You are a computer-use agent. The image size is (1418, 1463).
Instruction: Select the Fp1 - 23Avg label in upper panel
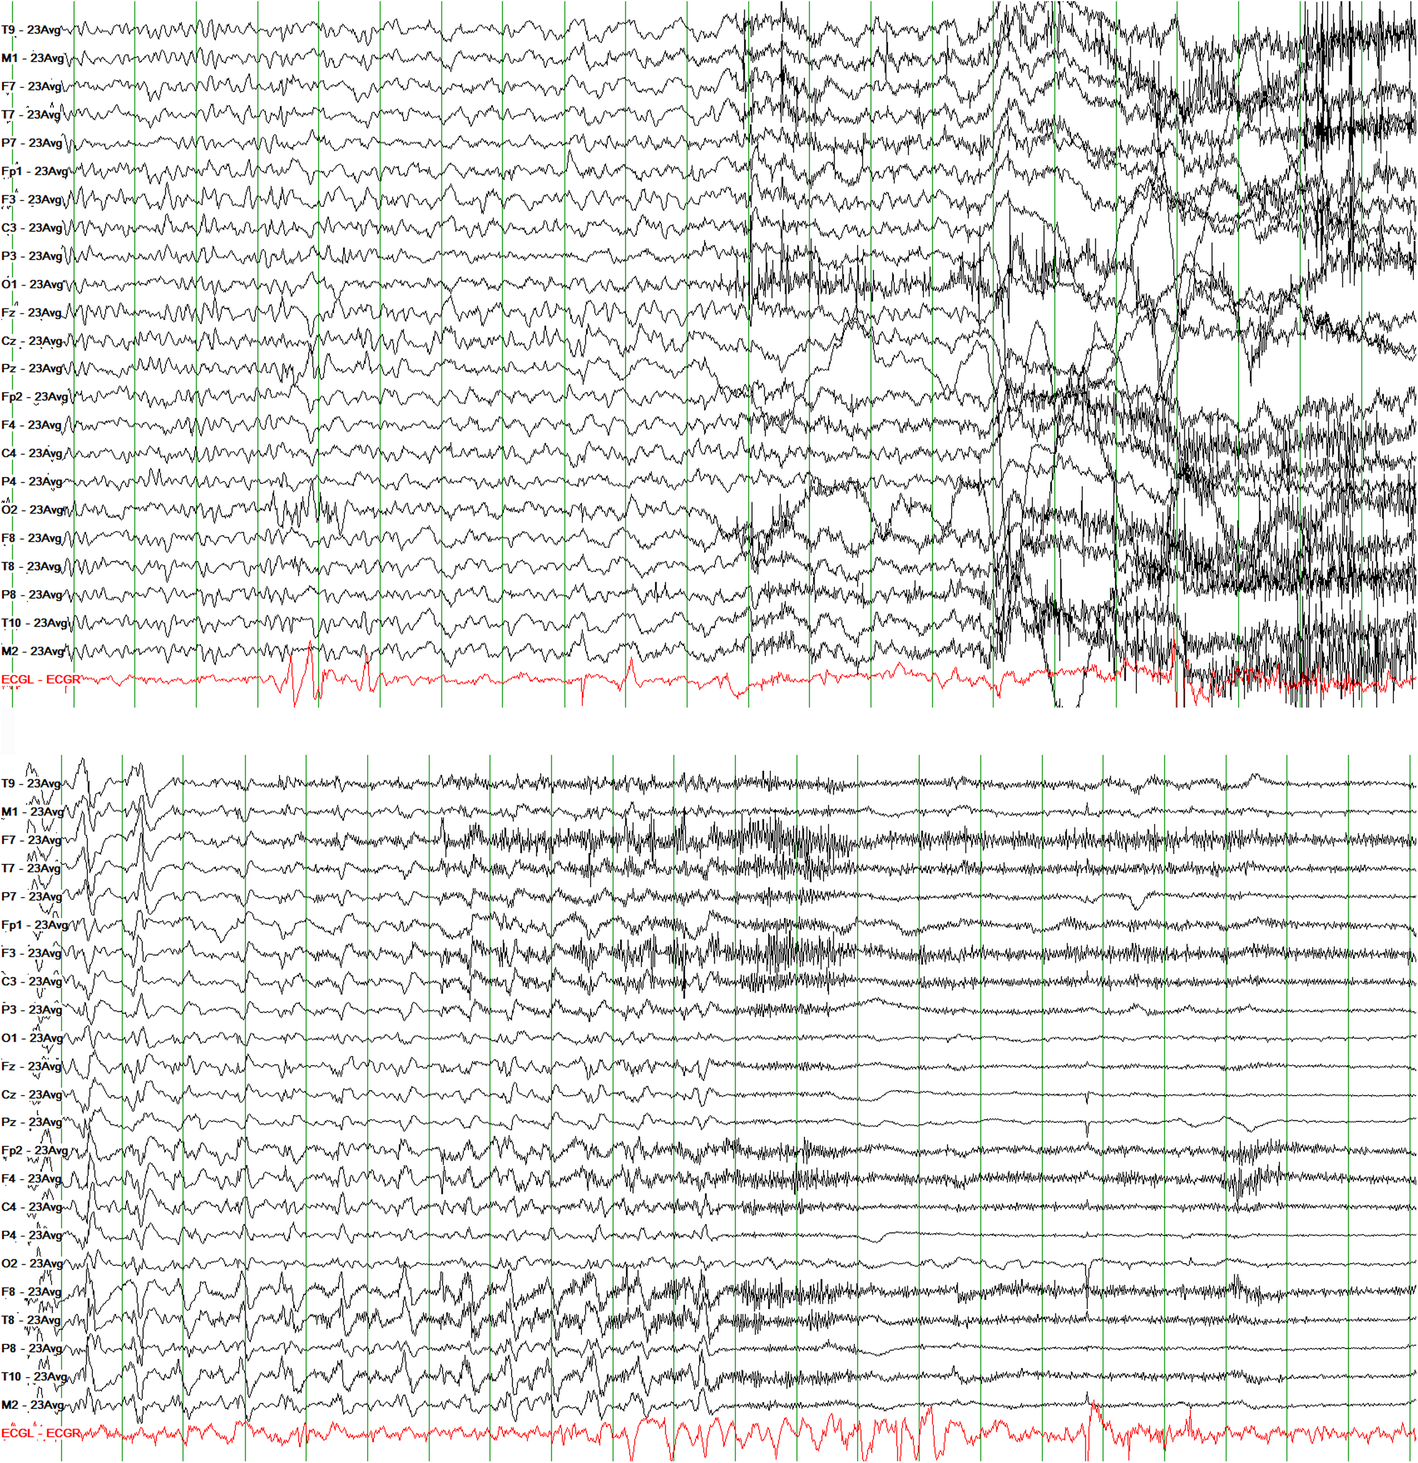point(35,171)
